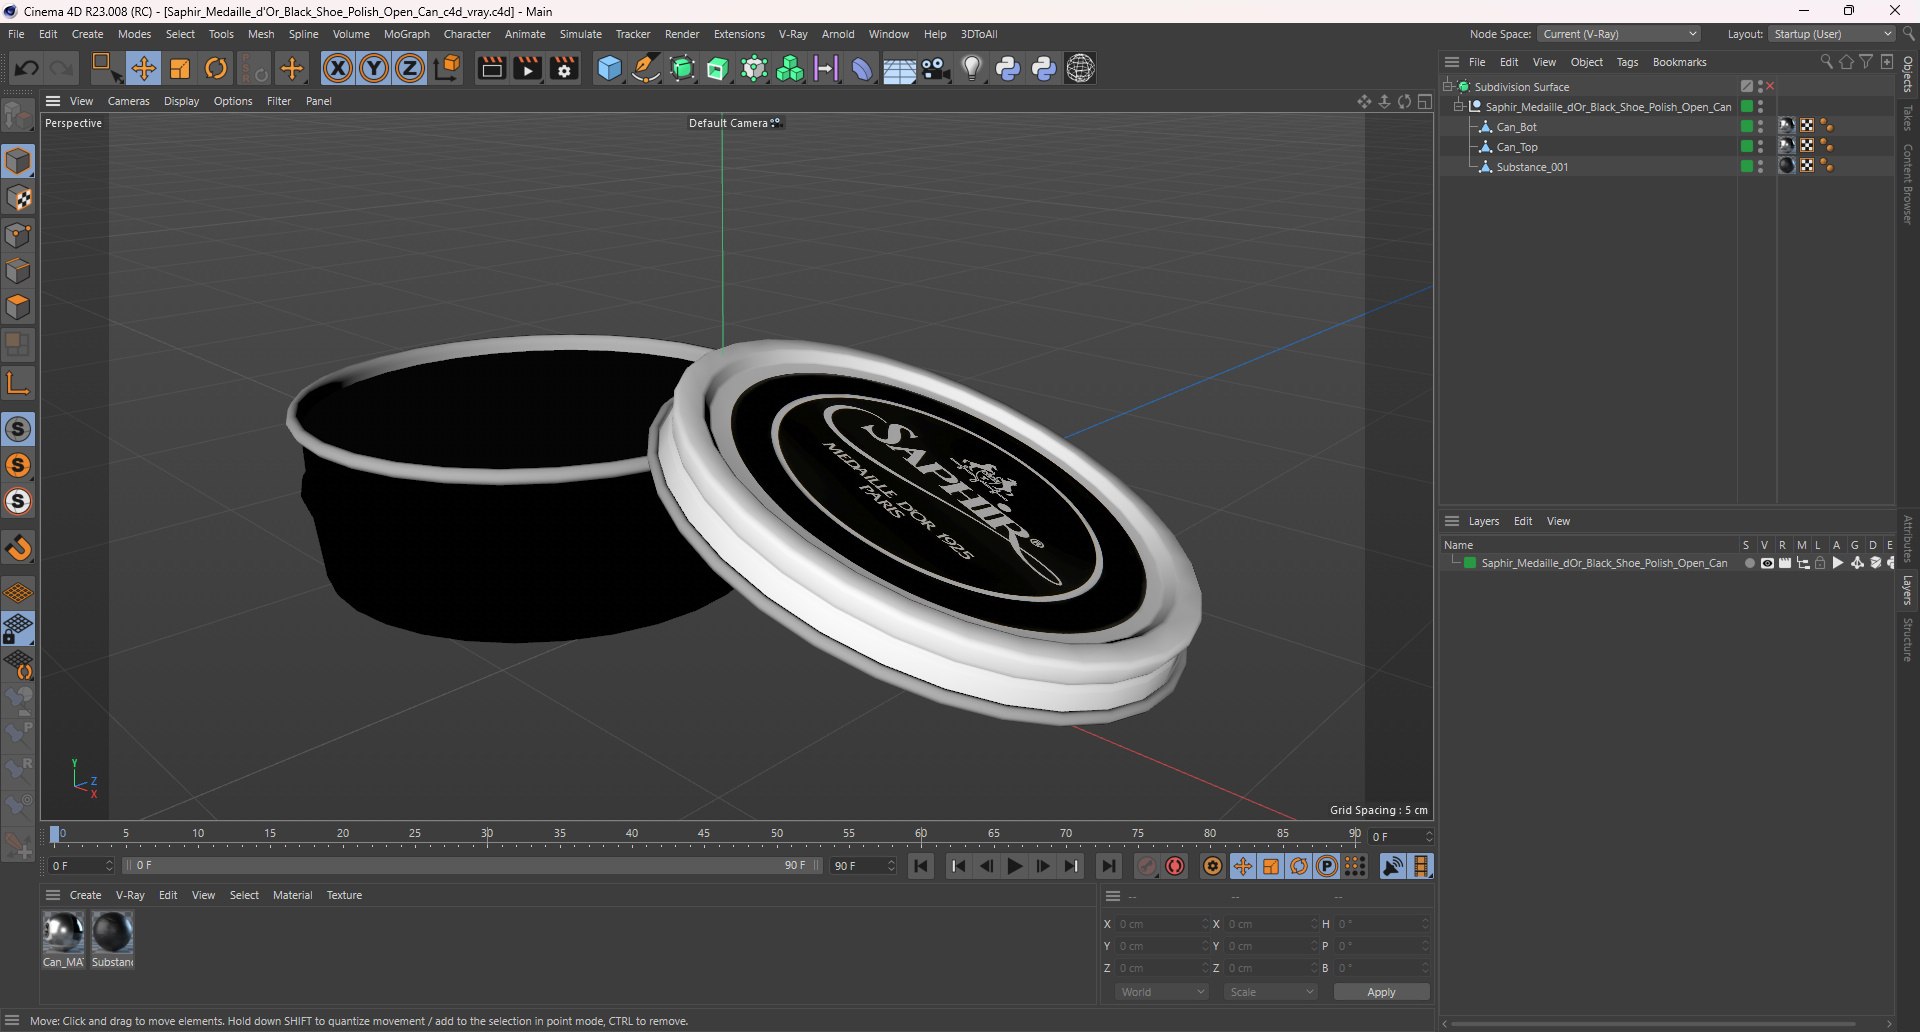Toggle X axis lock icon
The image size is (1920, 1032).
(338, 68)
